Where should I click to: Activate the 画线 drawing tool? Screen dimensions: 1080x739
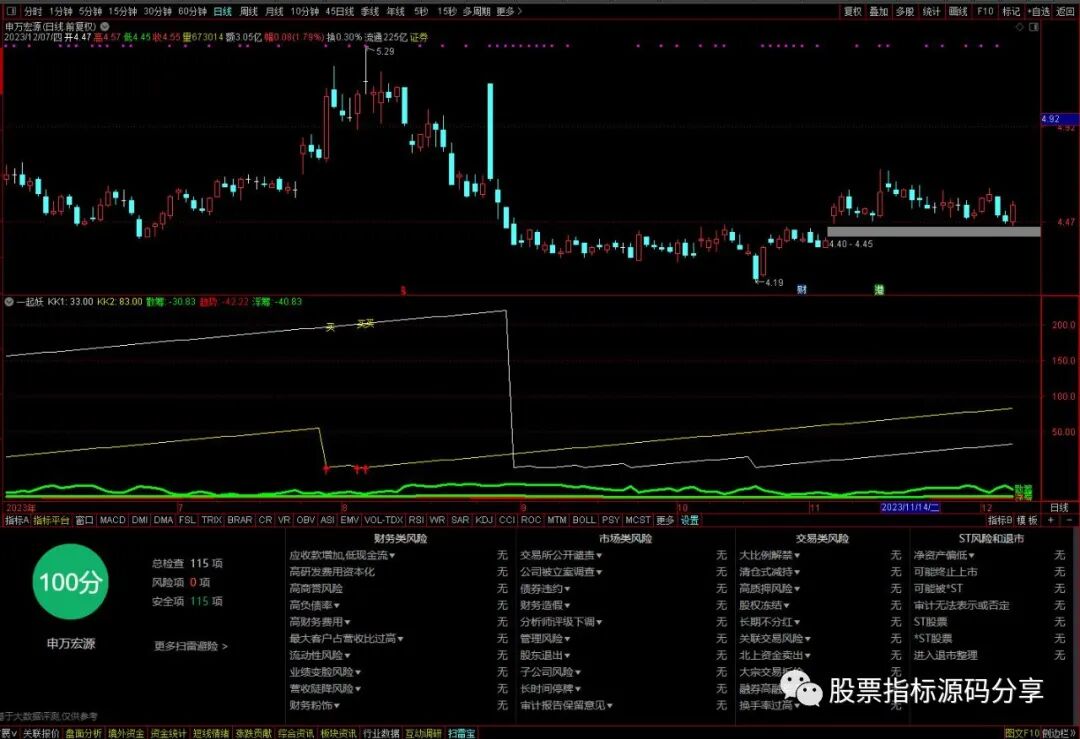click(958, 11)
